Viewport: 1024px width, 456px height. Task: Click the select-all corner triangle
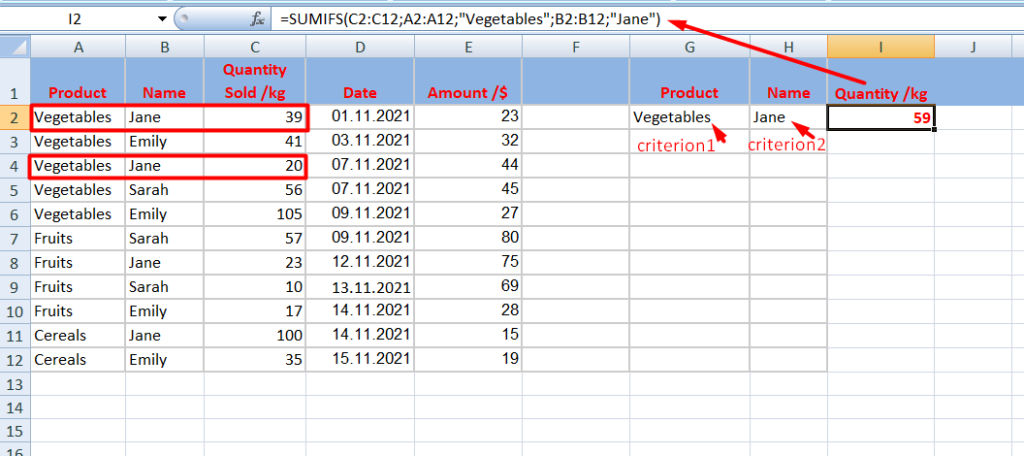point(16,47)
